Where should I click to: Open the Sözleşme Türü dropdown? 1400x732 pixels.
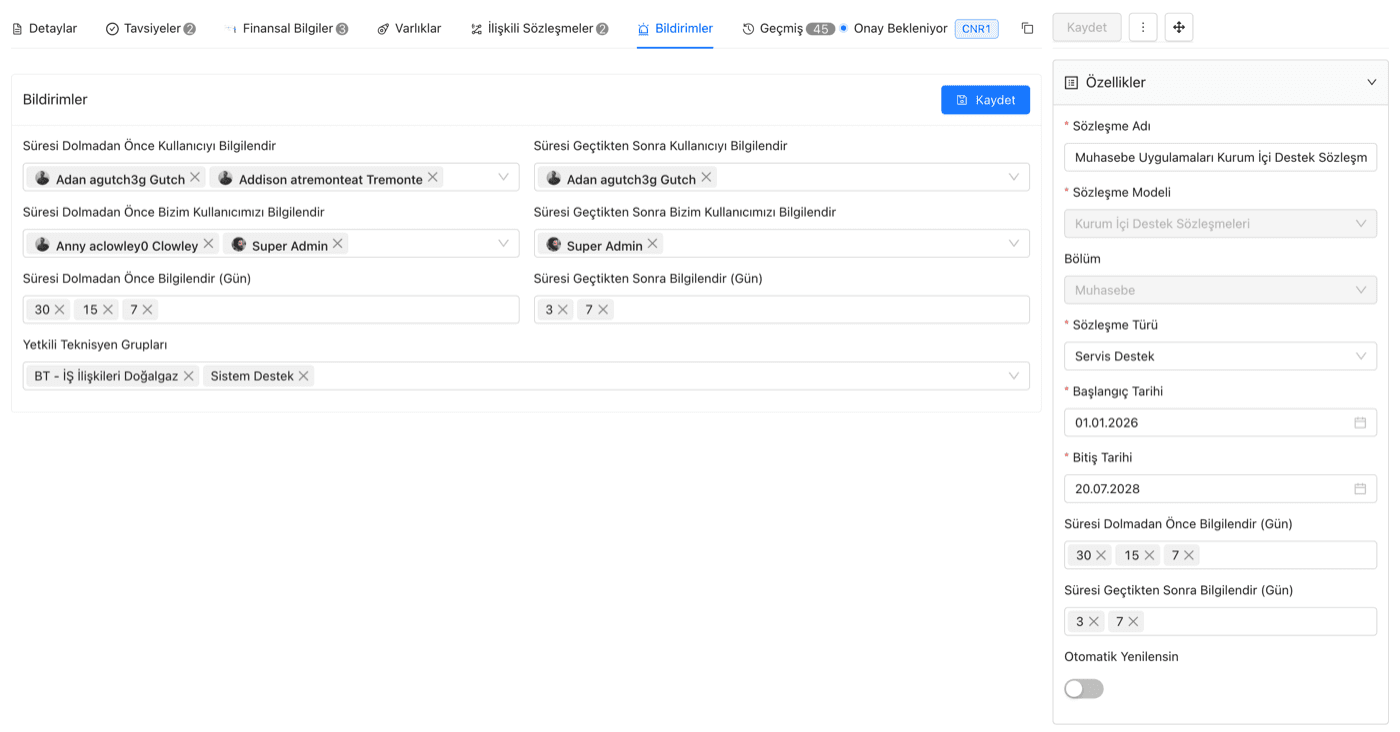(x=1220, y=356)
